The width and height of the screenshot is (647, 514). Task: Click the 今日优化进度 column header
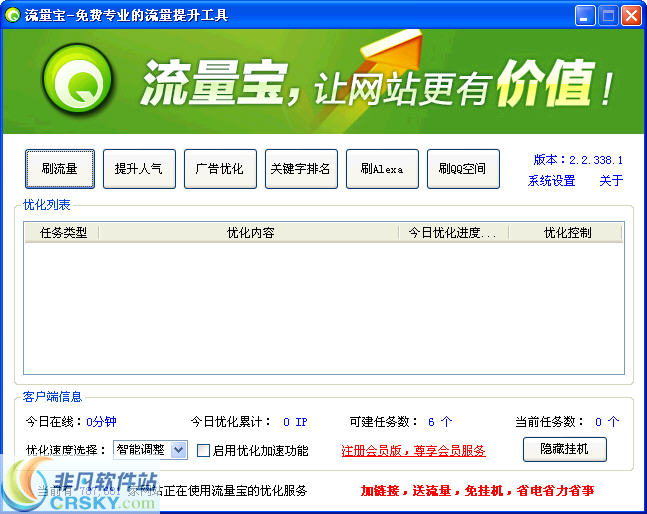click(453, 233)
